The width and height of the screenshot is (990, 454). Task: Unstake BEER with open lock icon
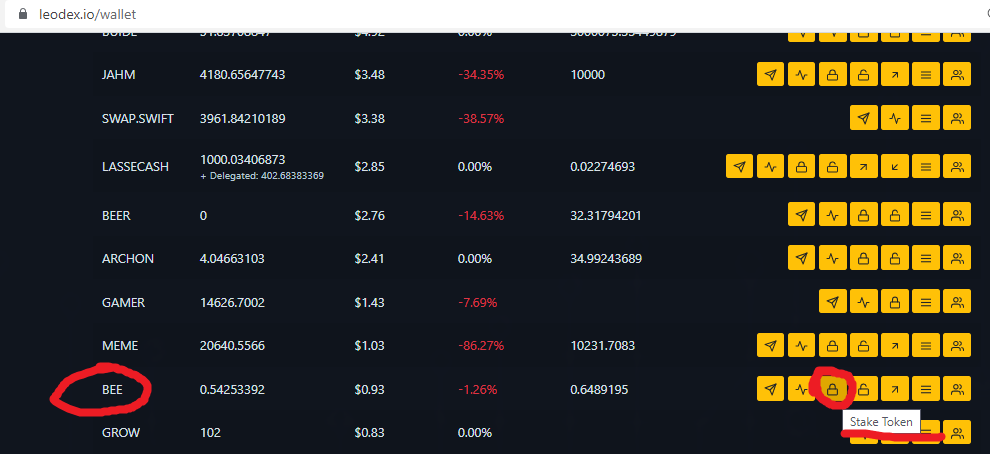(894, 215)
